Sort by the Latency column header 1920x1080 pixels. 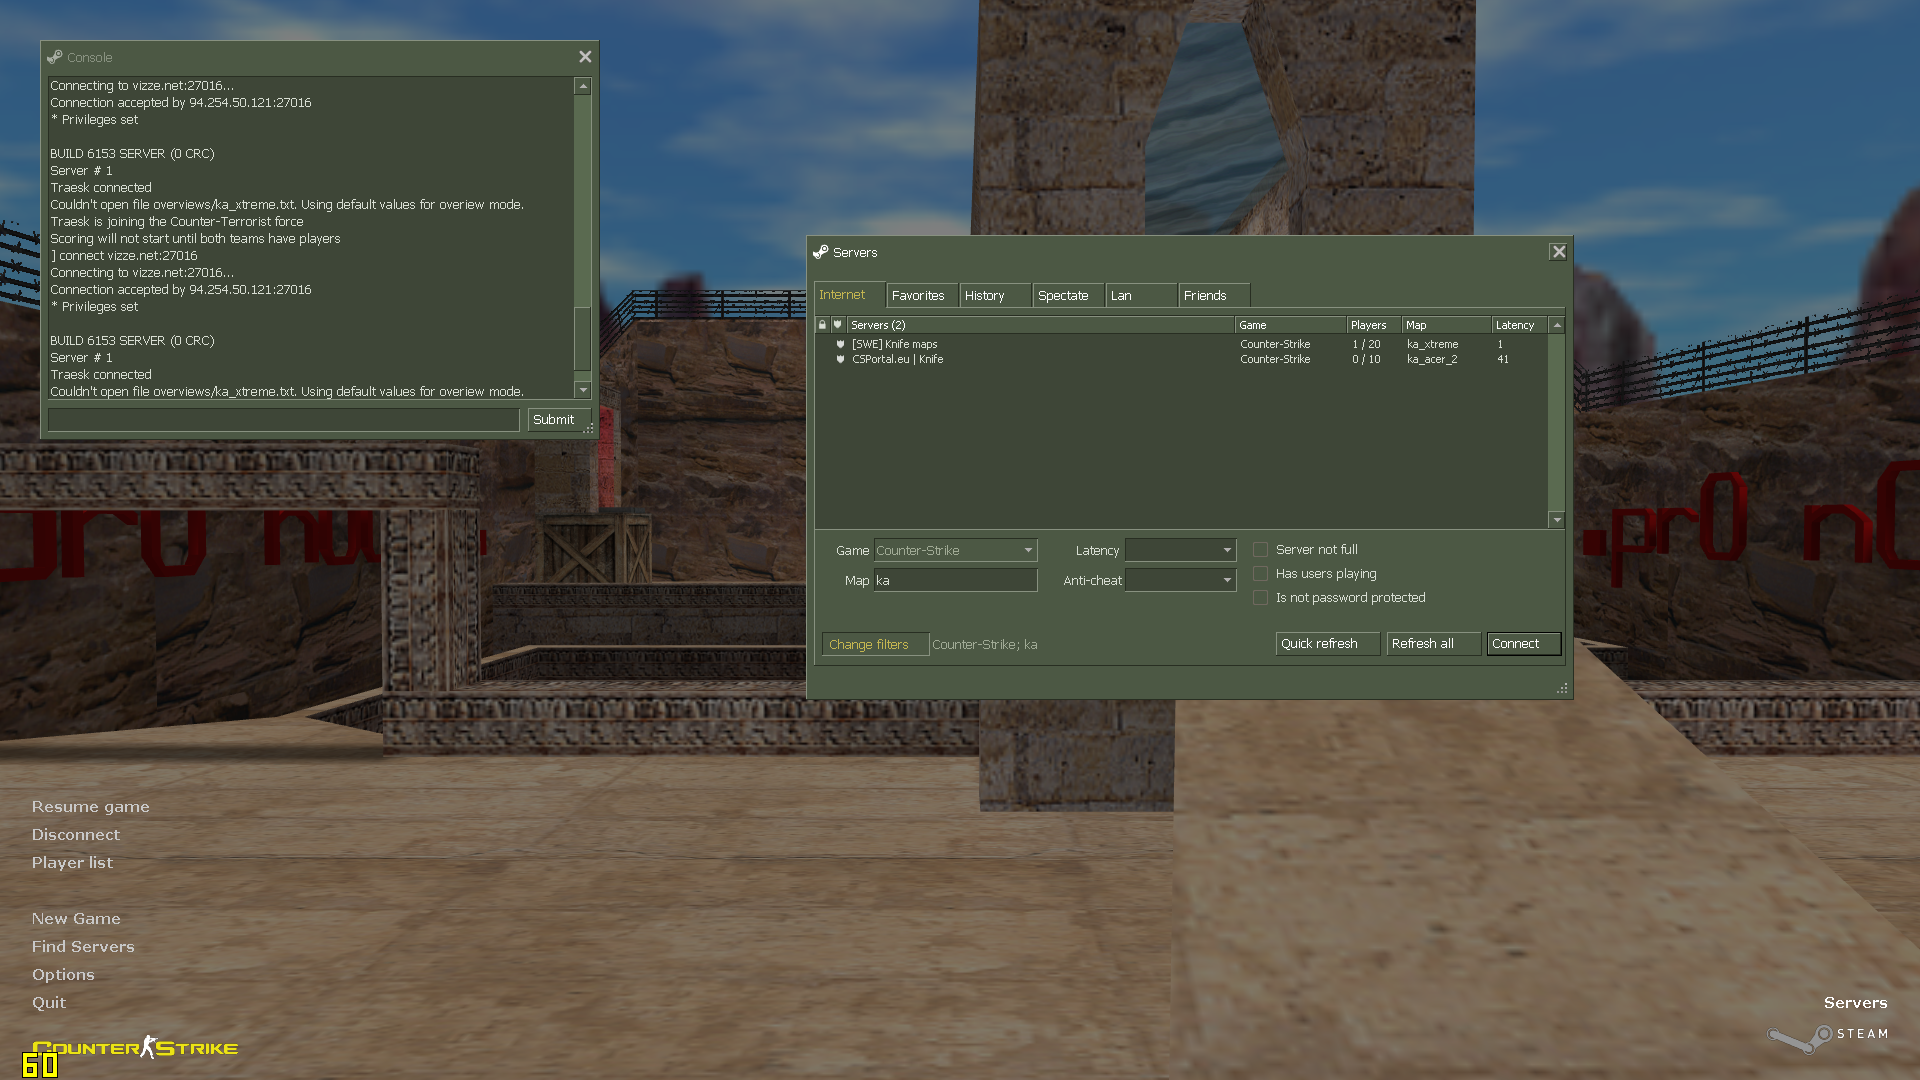click(1519, 325)
